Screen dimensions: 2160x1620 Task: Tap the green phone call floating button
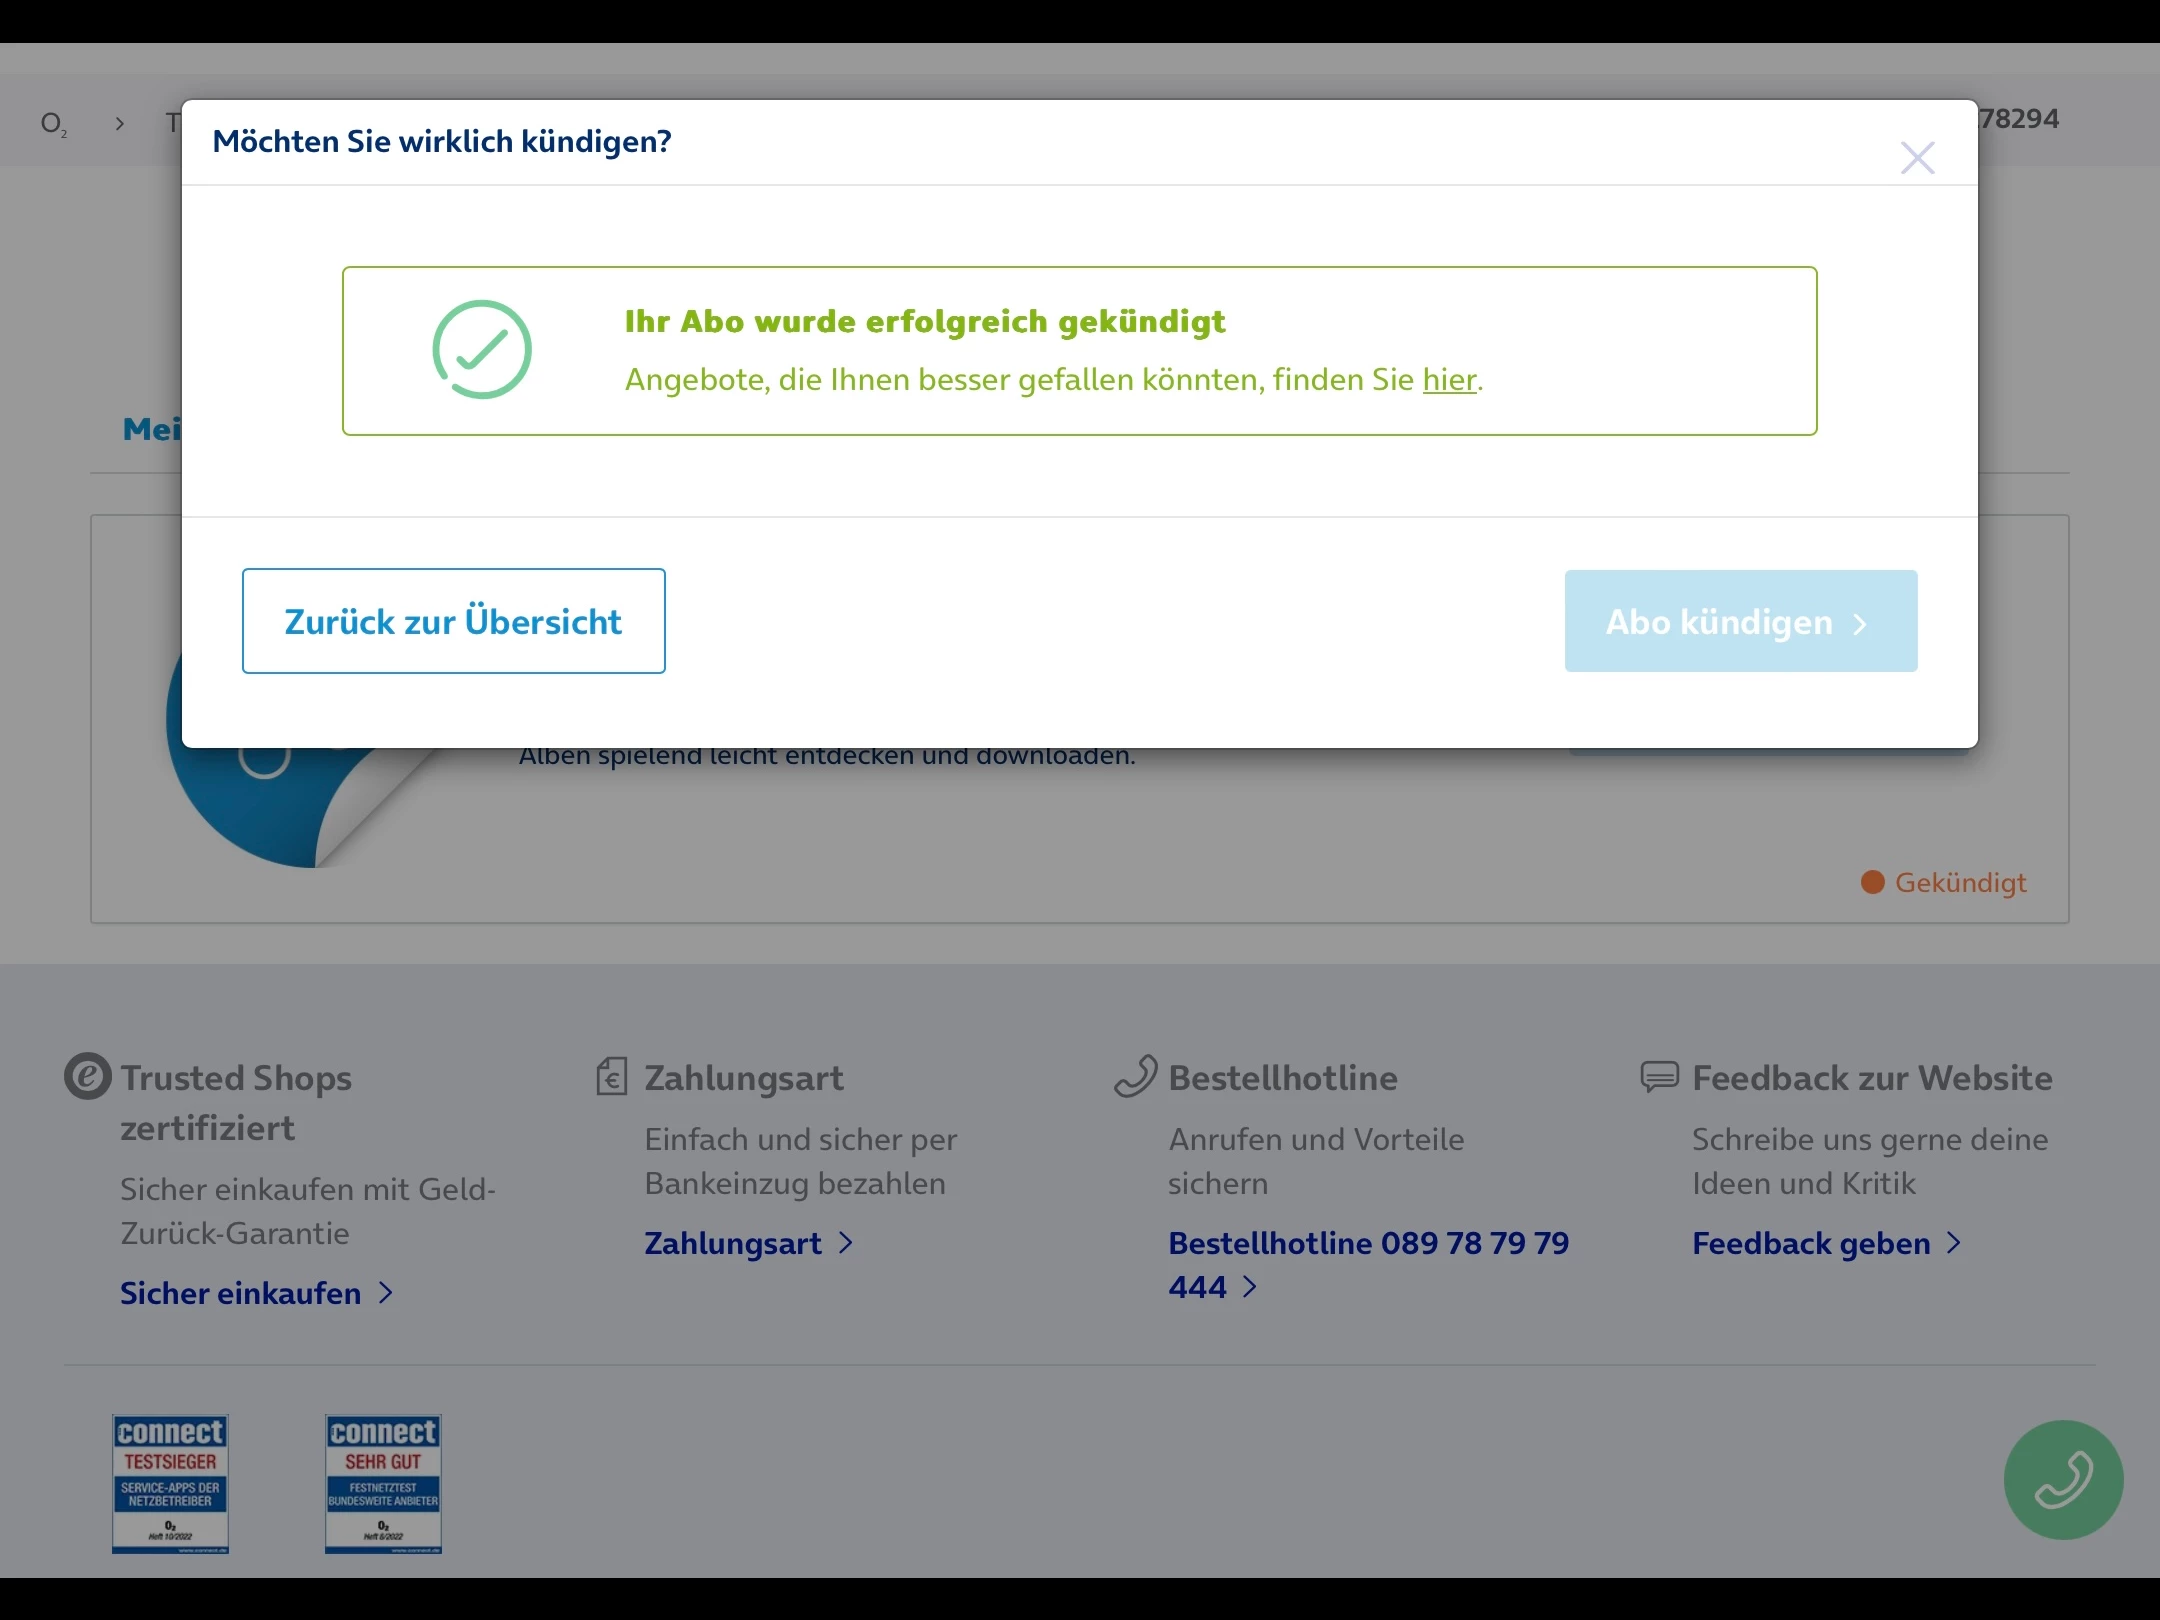pyautogui.click(x=2063, y=1479)
